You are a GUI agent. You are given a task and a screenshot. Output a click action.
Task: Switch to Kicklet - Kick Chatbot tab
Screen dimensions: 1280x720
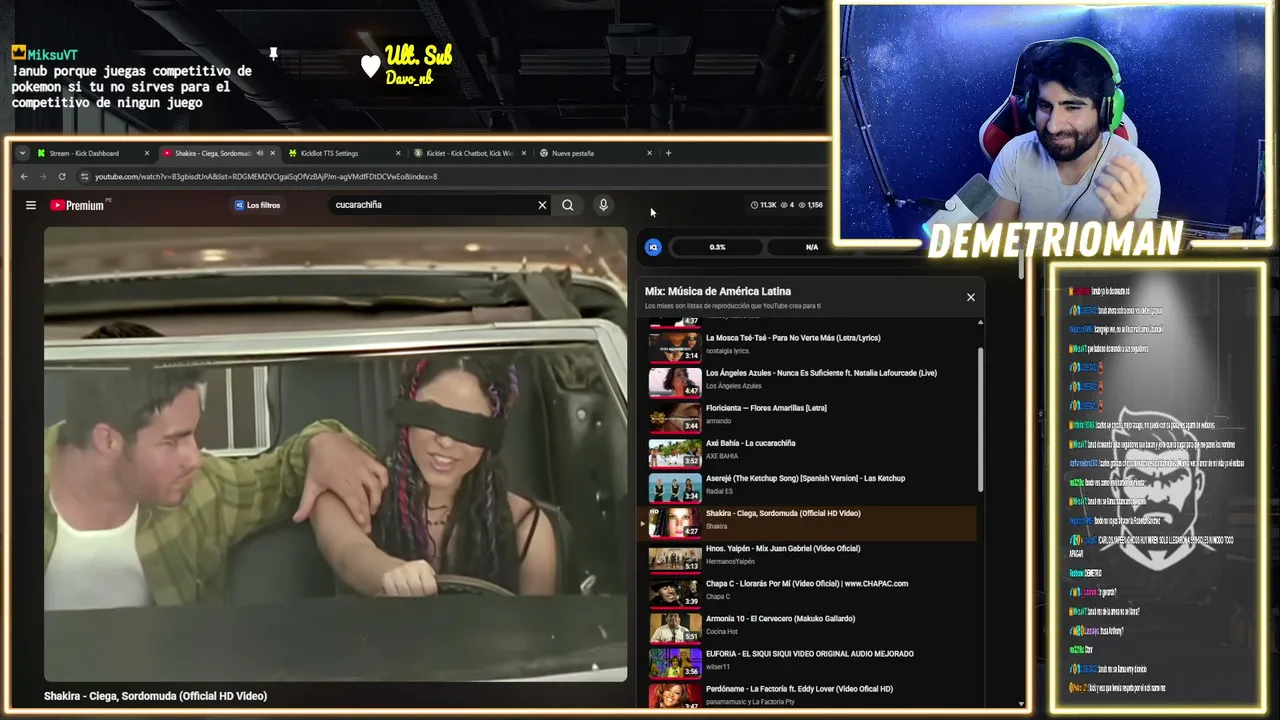469,153
